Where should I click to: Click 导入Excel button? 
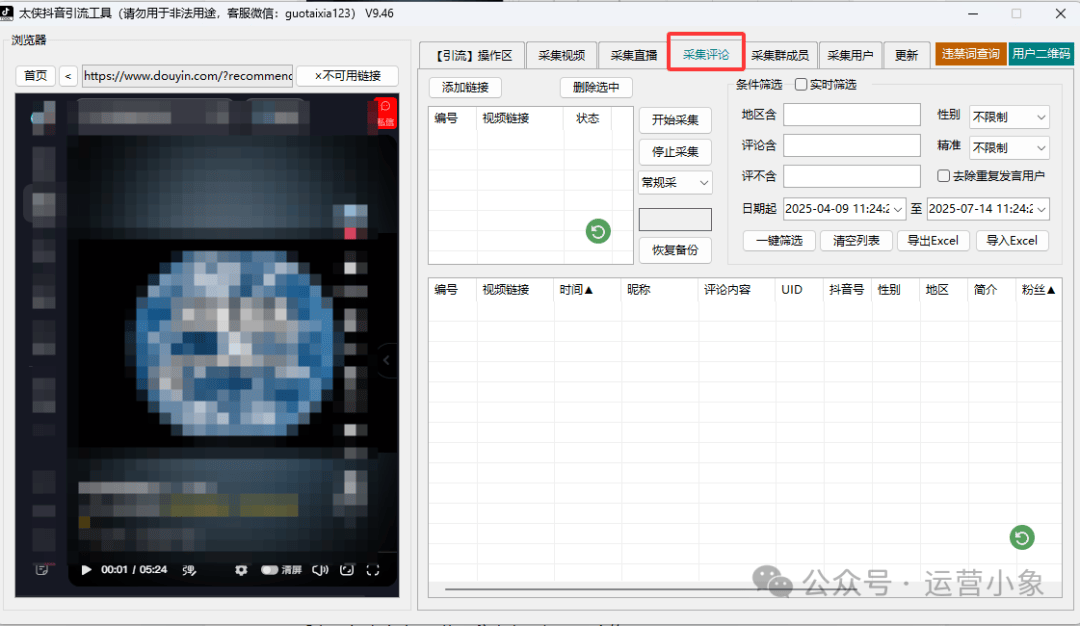point(1012,240)
